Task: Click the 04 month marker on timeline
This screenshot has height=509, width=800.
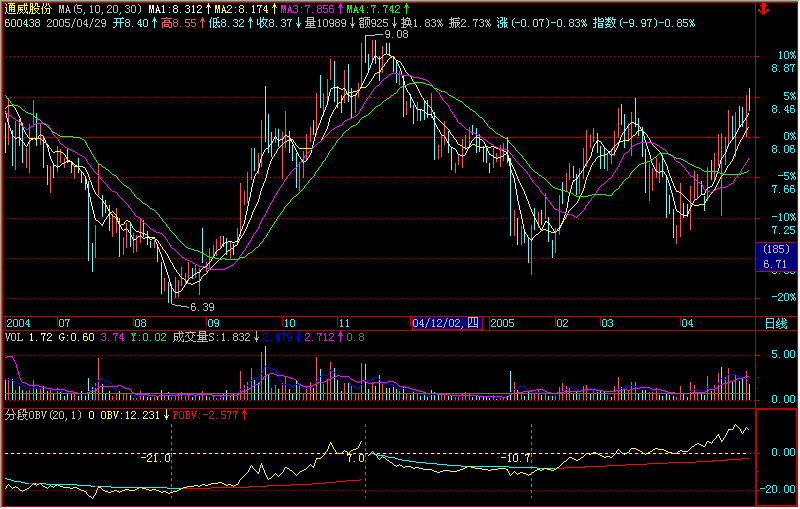Action: coord(687,323)
